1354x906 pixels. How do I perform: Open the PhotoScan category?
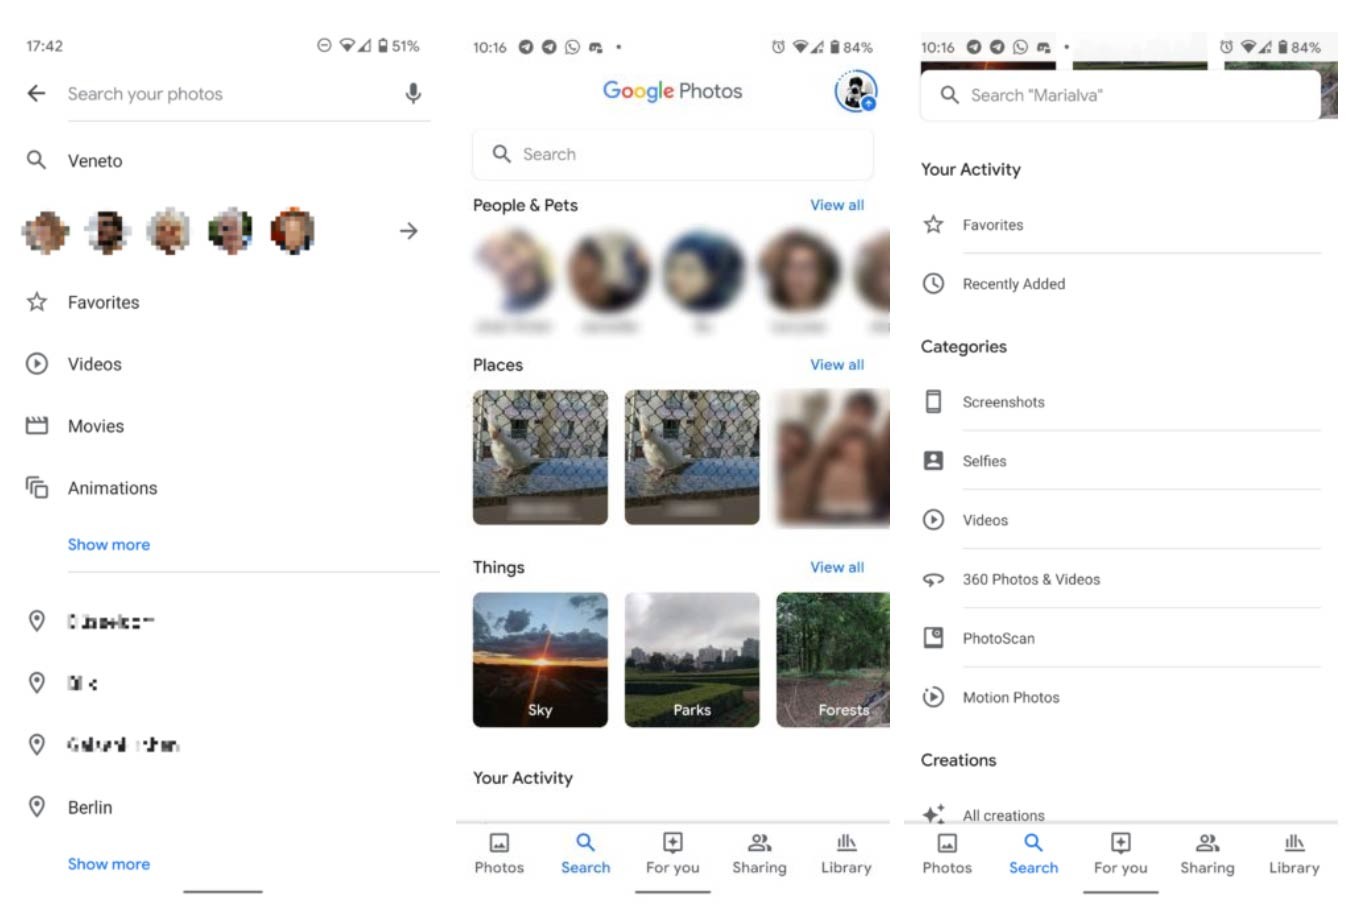[1121, 638]
